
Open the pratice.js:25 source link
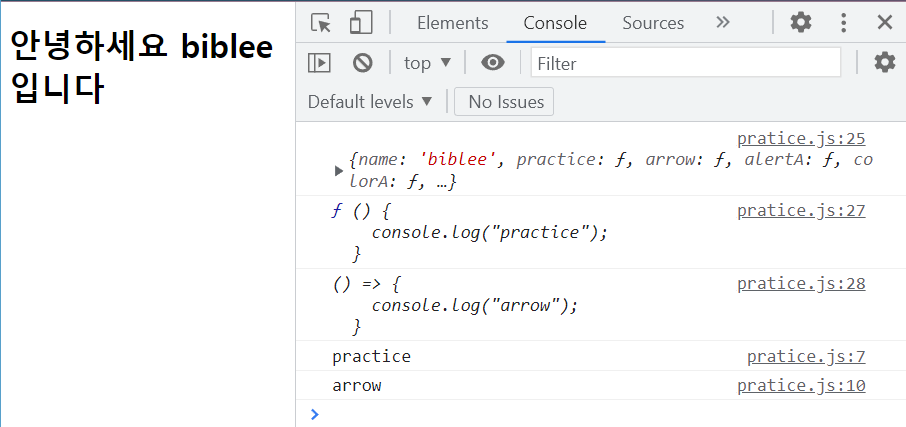801,139
